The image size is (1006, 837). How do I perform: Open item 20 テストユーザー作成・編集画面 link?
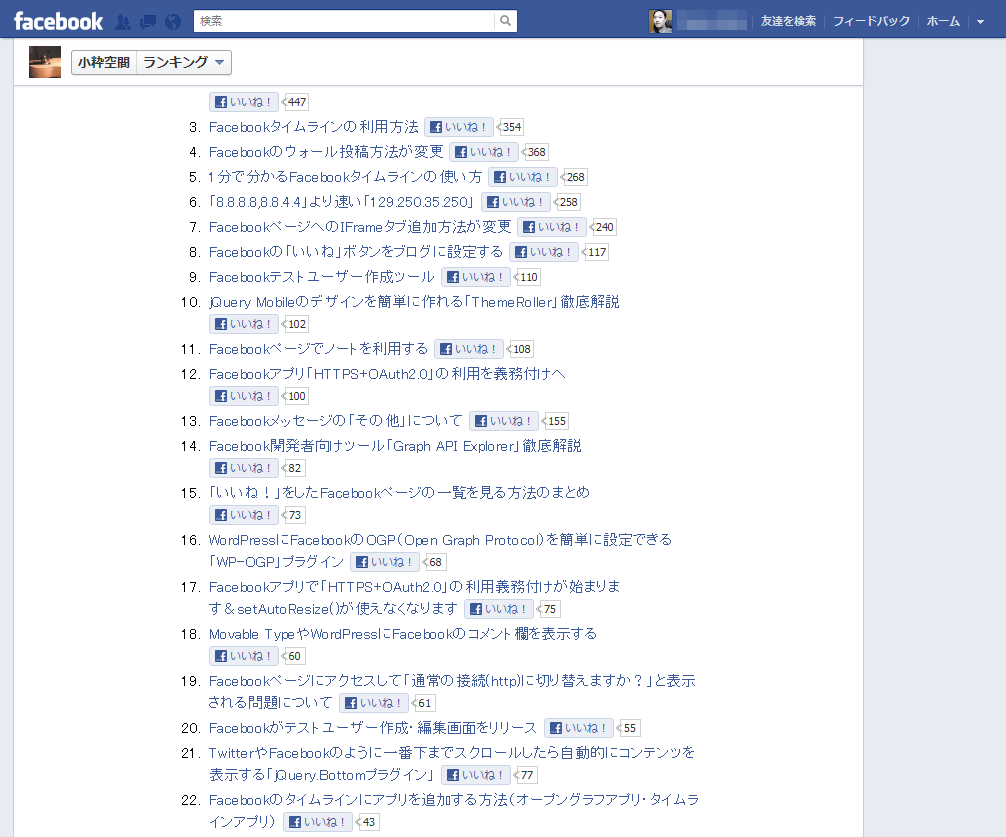click(x=373, y=728)
